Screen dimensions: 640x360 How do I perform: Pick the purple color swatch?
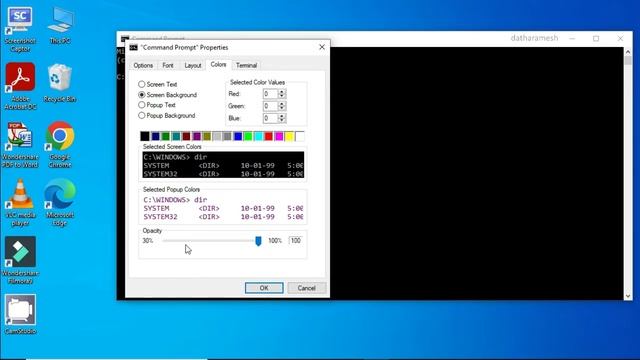click(197, 136)
